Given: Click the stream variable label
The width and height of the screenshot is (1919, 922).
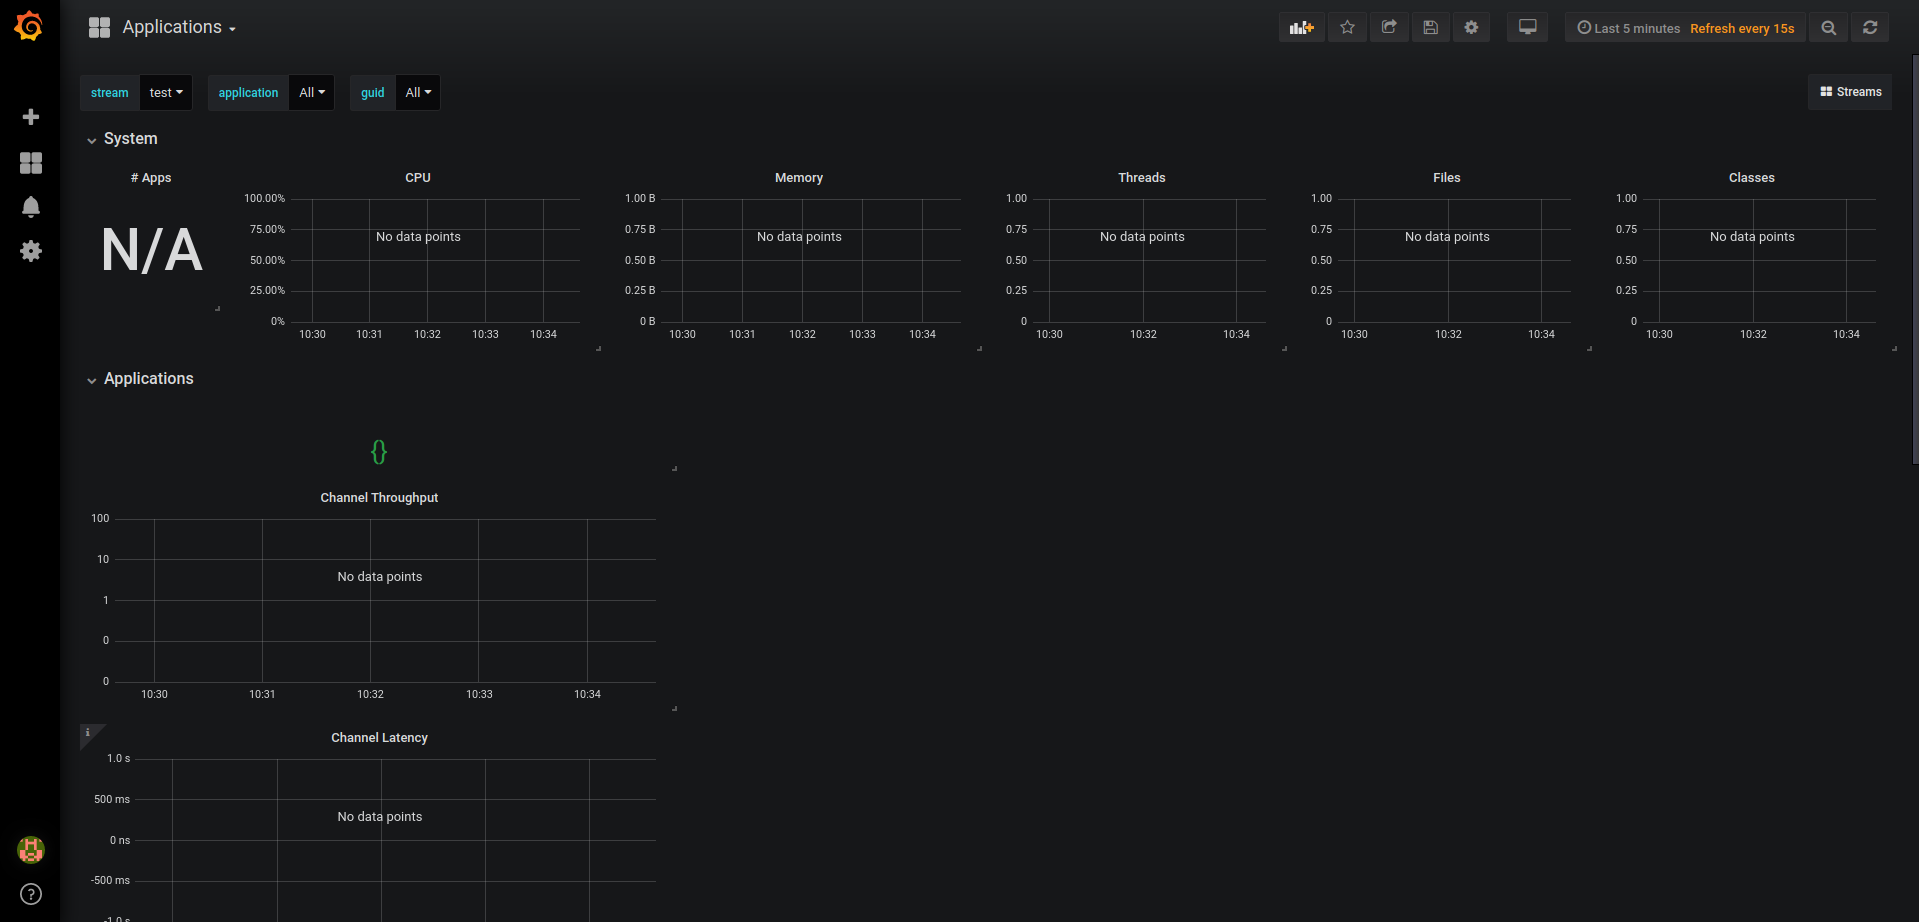Looking at the screenshot, I should (x=110, y=92).
